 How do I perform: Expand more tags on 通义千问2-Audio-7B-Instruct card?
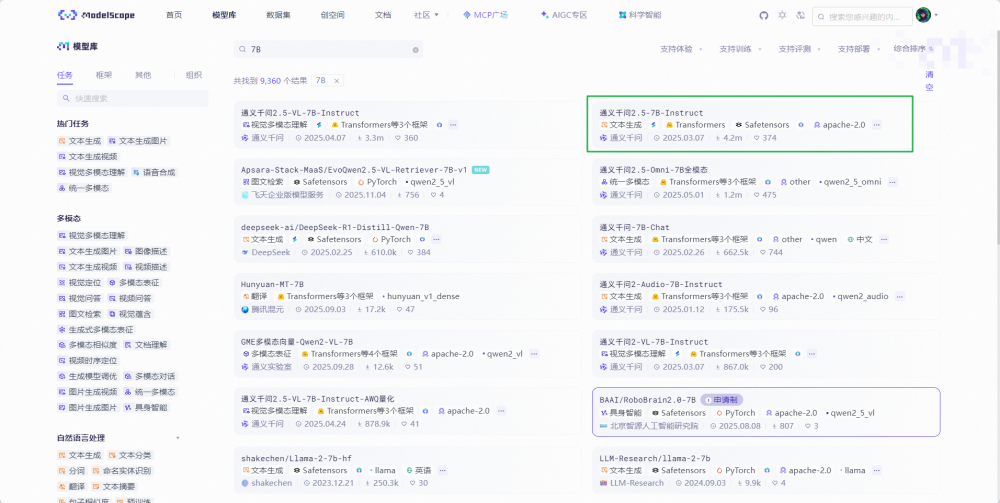[x=900, y=297]
